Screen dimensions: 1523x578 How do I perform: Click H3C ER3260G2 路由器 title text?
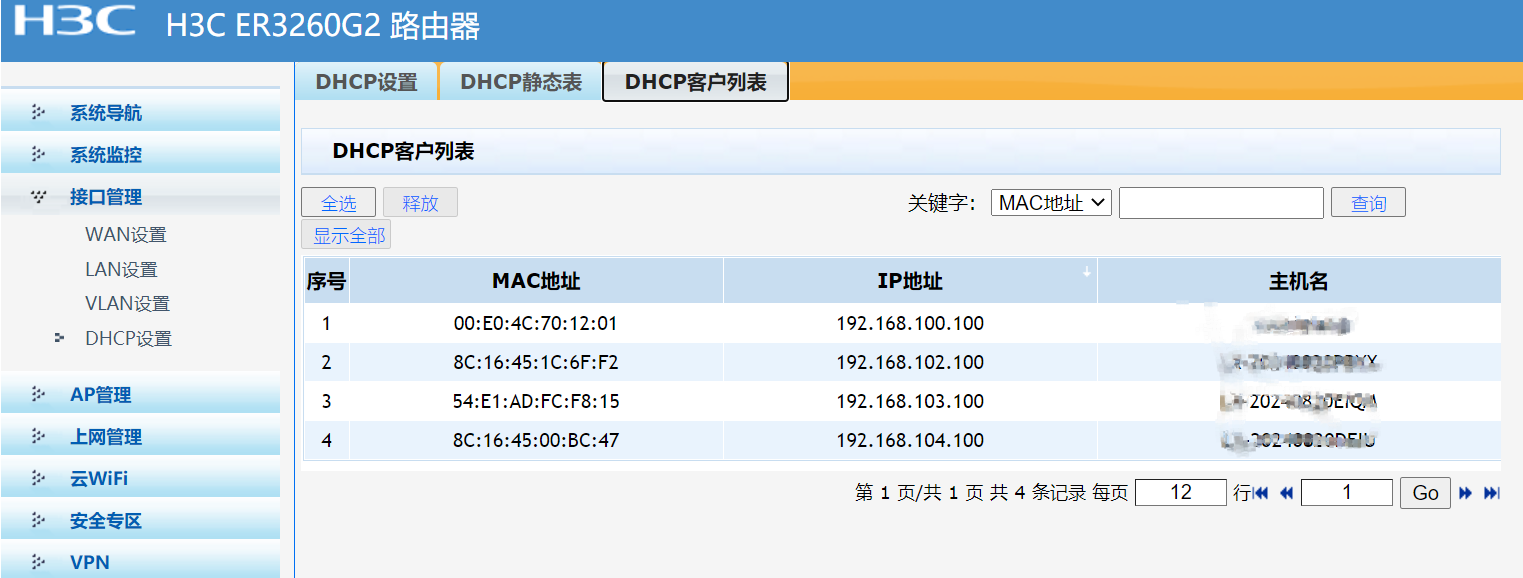pyautogui.click(x=323, y=25)
